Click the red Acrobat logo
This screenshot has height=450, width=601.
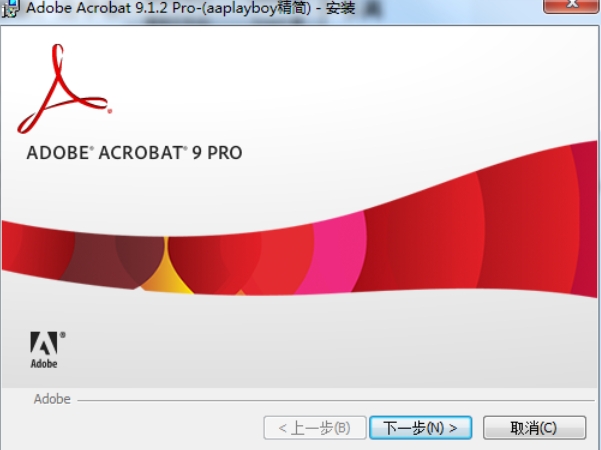tap(64, 89)
